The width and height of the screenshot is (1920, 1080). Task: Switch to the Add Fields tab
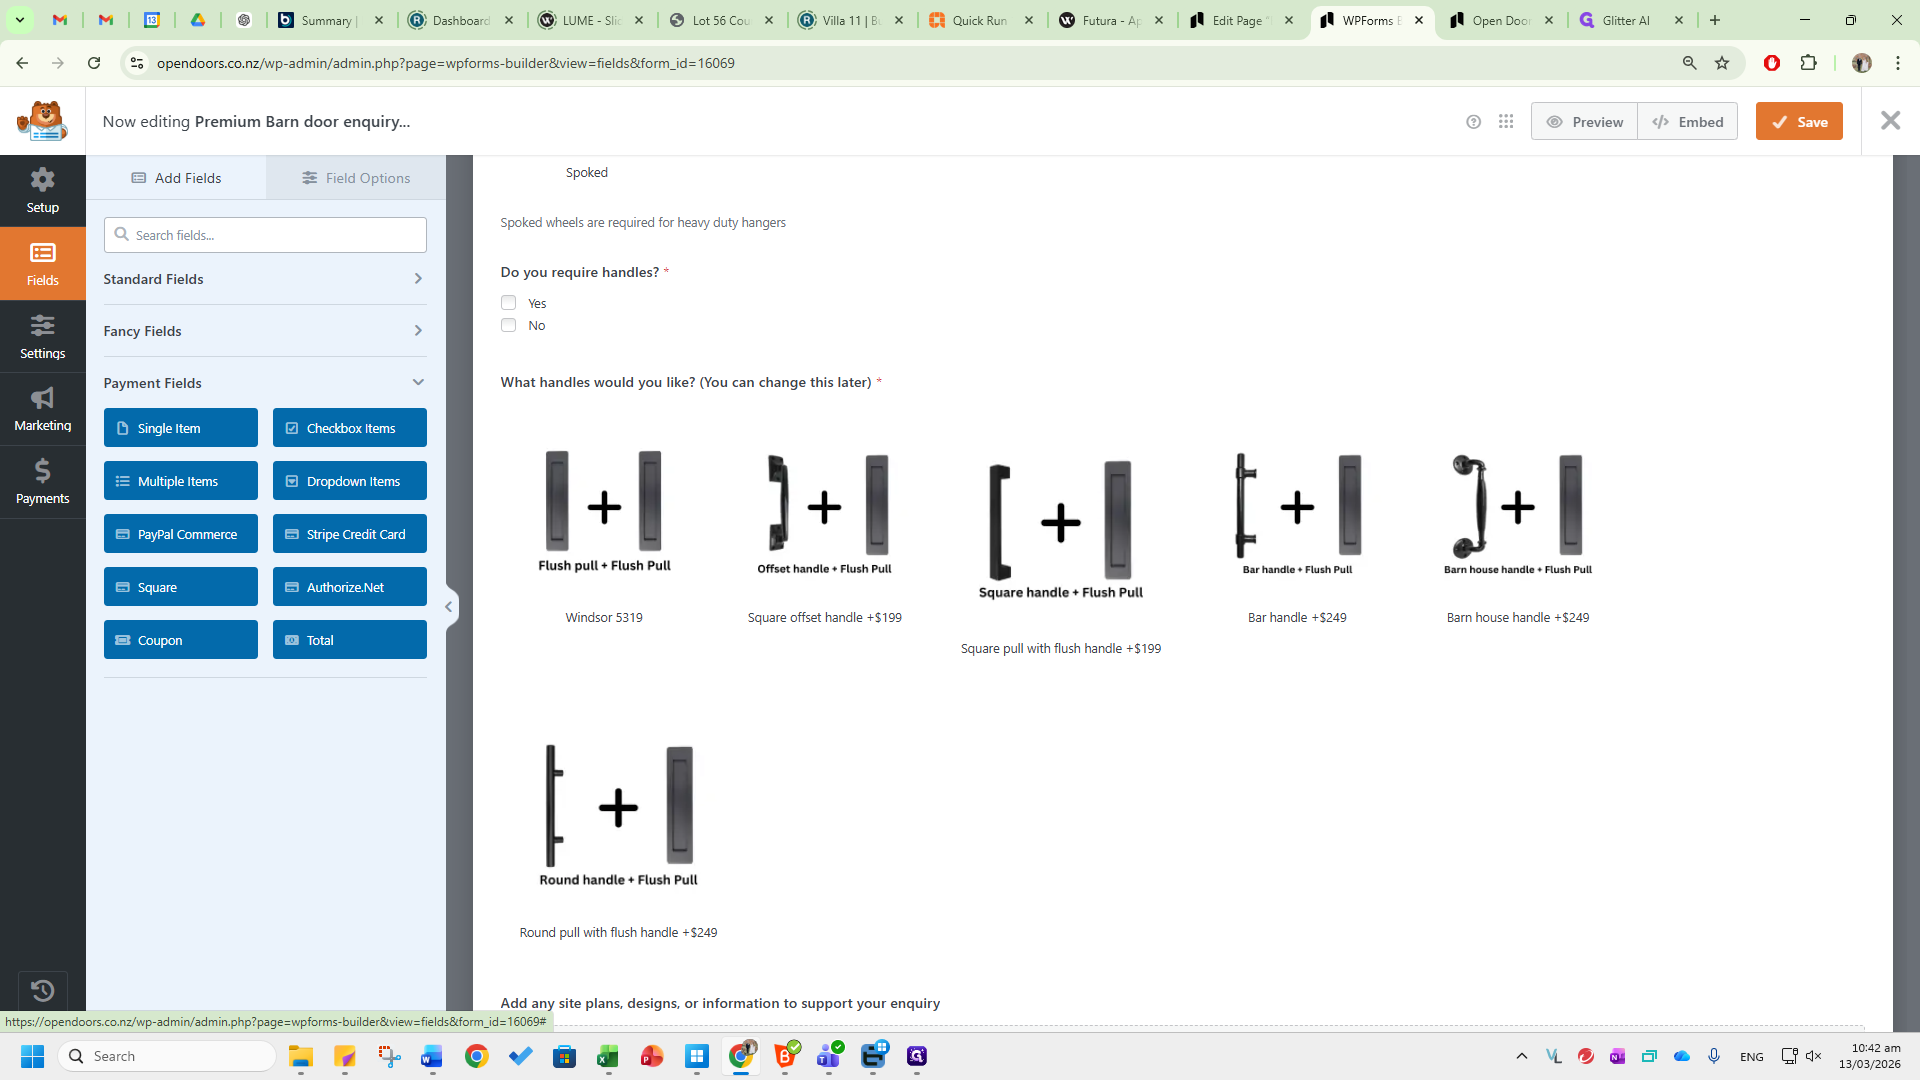pos(176,178)
